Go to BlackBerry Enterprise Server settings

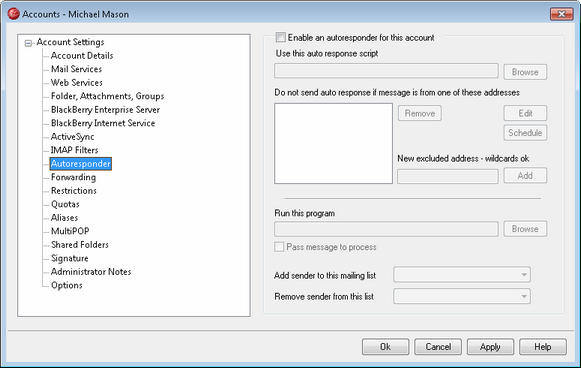pyautogui.click(x=105, y=110)
